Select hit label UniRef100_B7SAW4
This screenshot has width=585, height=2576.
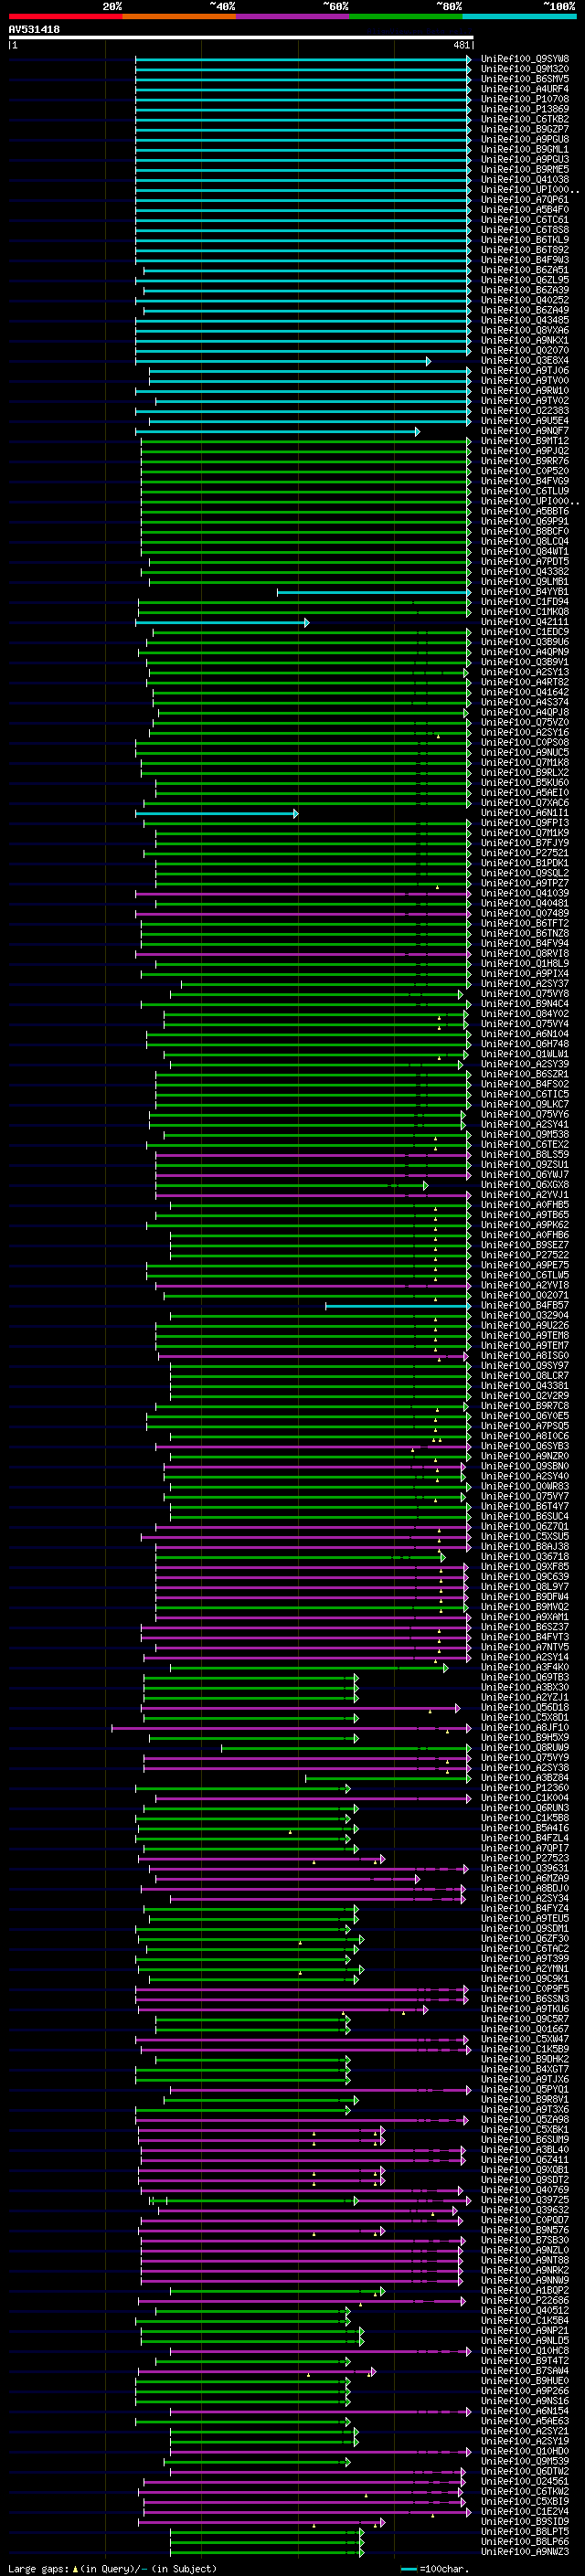(525, 2372)
